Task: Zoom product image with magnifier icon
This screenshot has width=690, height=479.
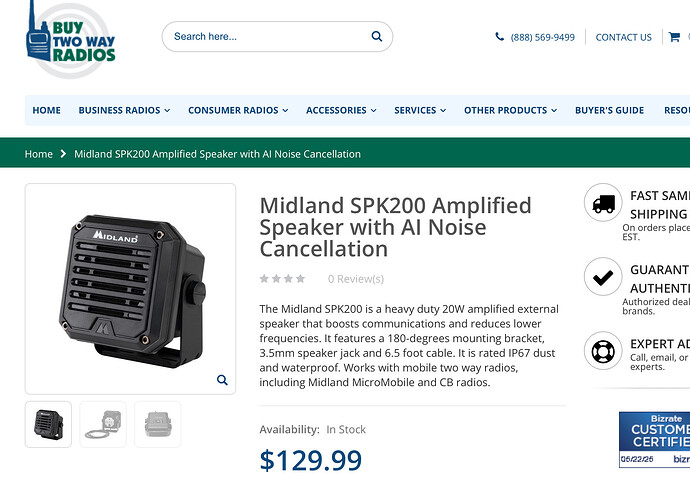Action: point(222,380)
